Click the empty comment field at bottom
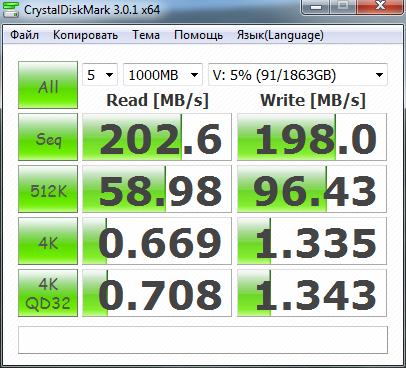 pyautogui.click(x=203, y=340)
